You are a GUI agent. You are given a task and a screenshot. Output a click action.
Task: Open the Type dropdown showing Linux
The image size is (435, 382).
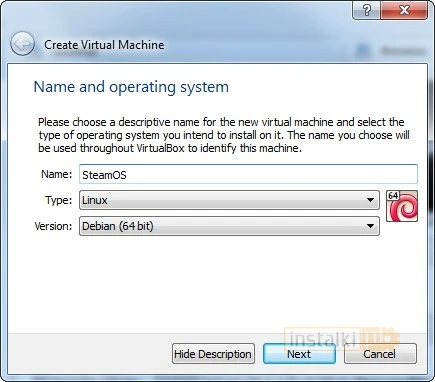click(x=229, y=200)
